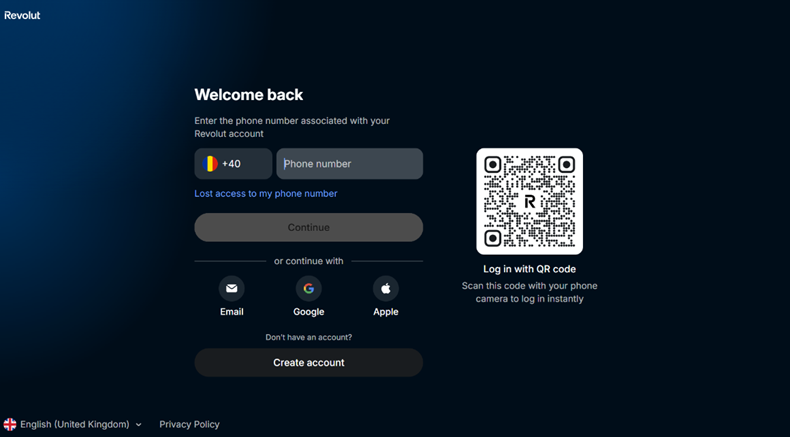Screen dimensions: 790x437
Task: Click the Email envelope icon
Action: [232, 288]
